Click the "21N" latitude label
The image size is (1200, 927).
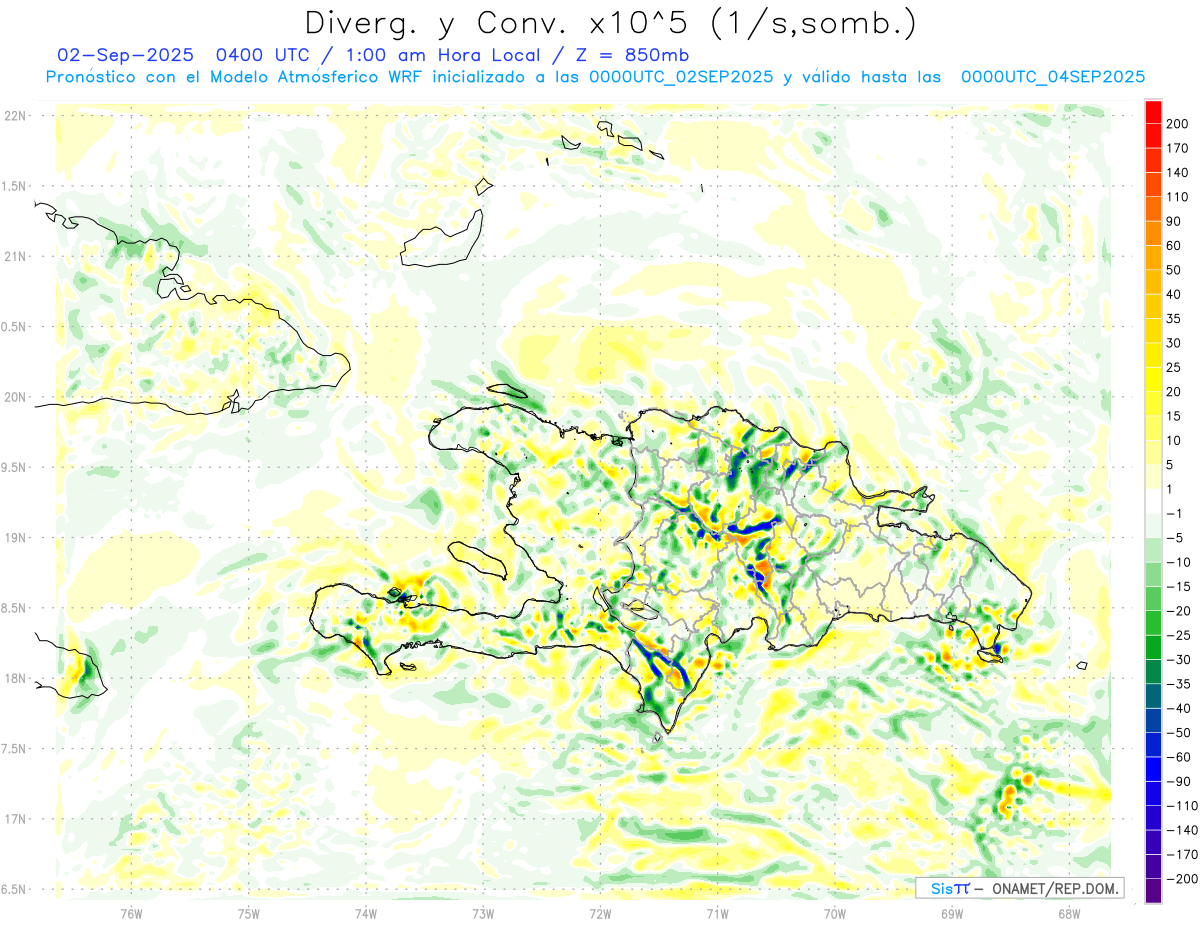(15, 256)
